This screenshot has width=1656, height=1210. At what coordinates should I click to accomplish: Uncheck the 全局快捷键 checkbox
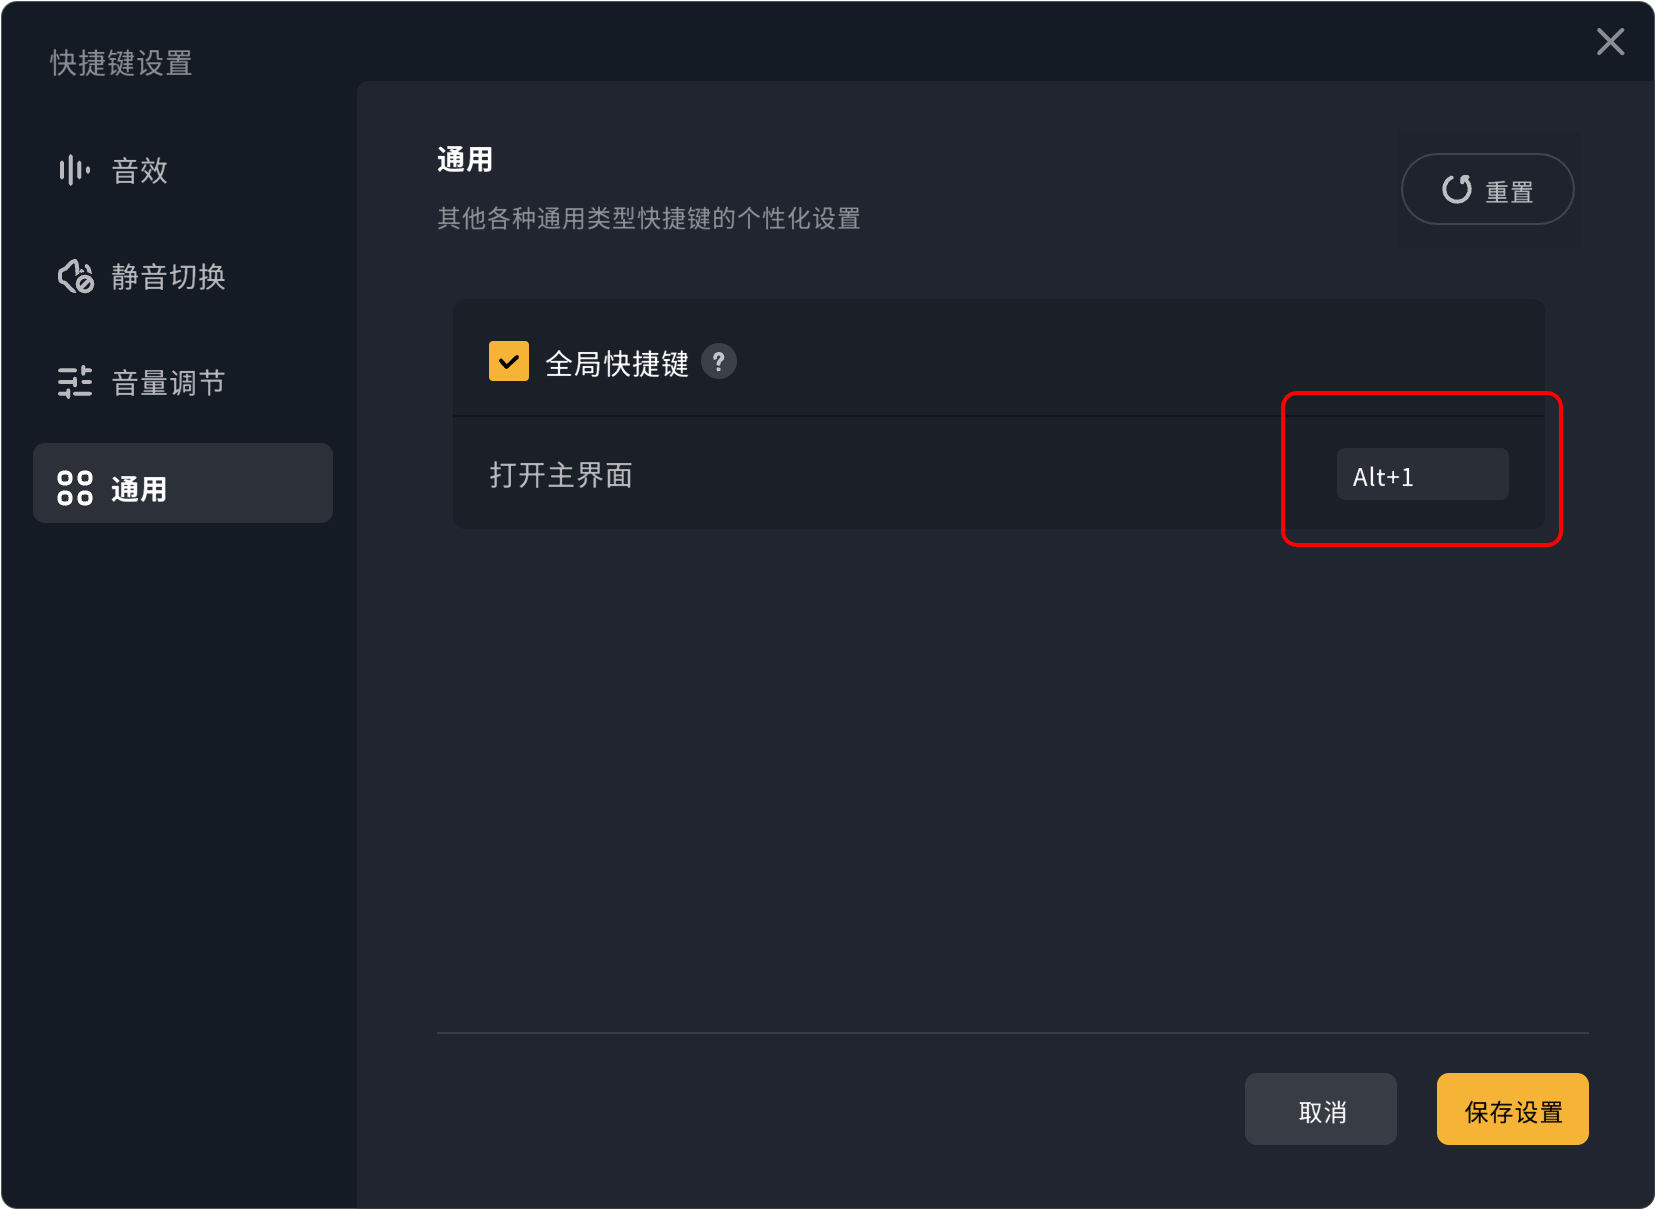click(509, 361)
